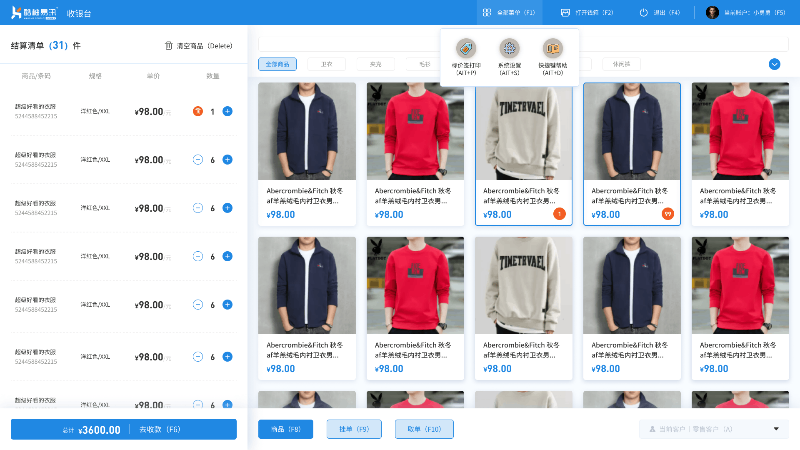
Task: Open the shortcut key help icon (ALT+D)
Action: (x=553, y=48)
